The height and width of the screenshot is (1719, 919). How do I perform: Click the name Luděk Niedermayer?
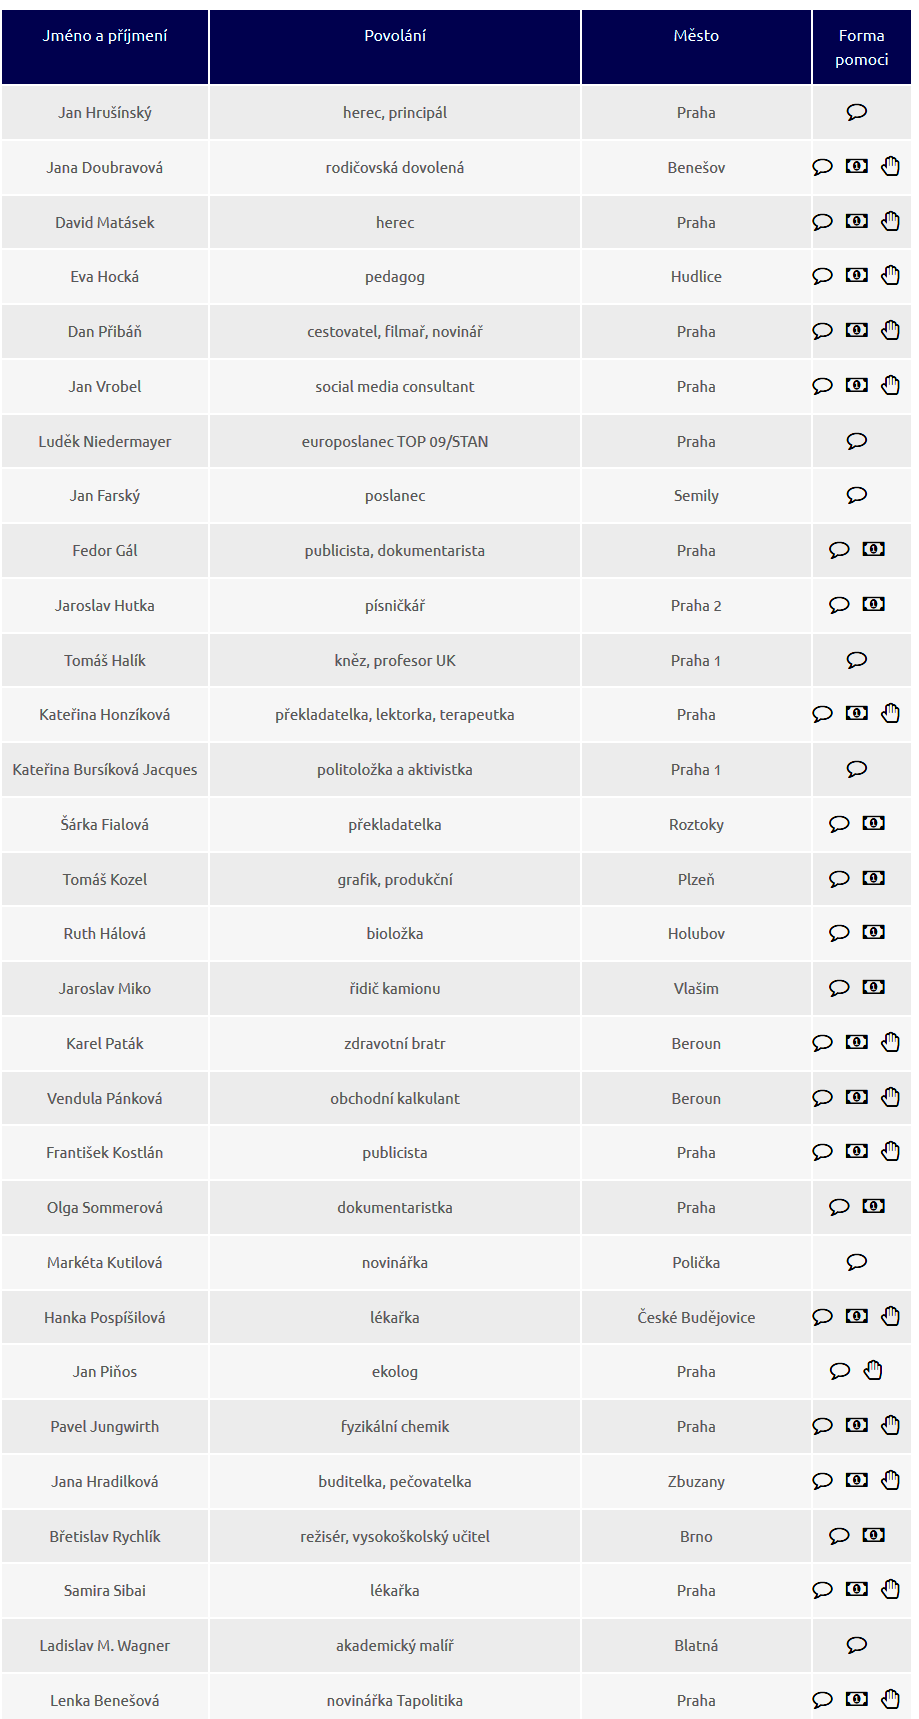coord(105,441)
